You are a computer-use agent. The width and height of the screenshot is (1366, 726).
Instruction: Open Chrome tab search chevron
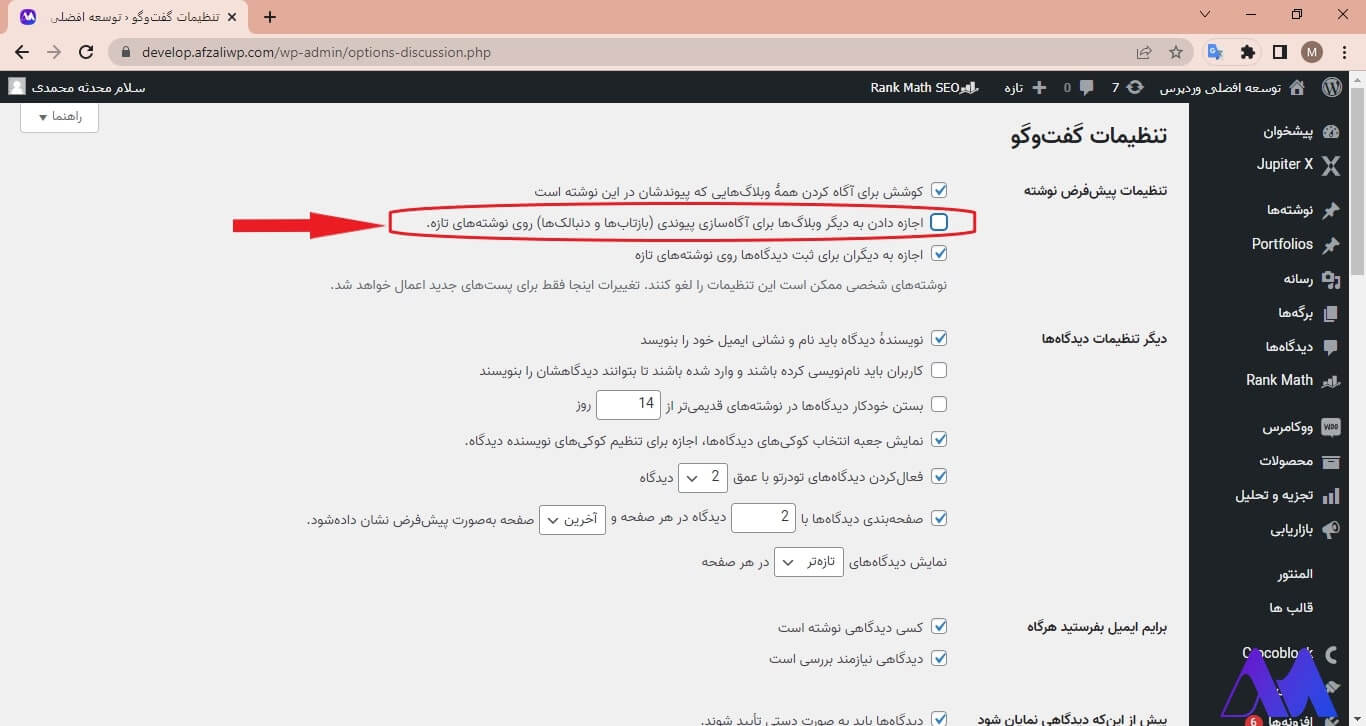(1205, 15)
